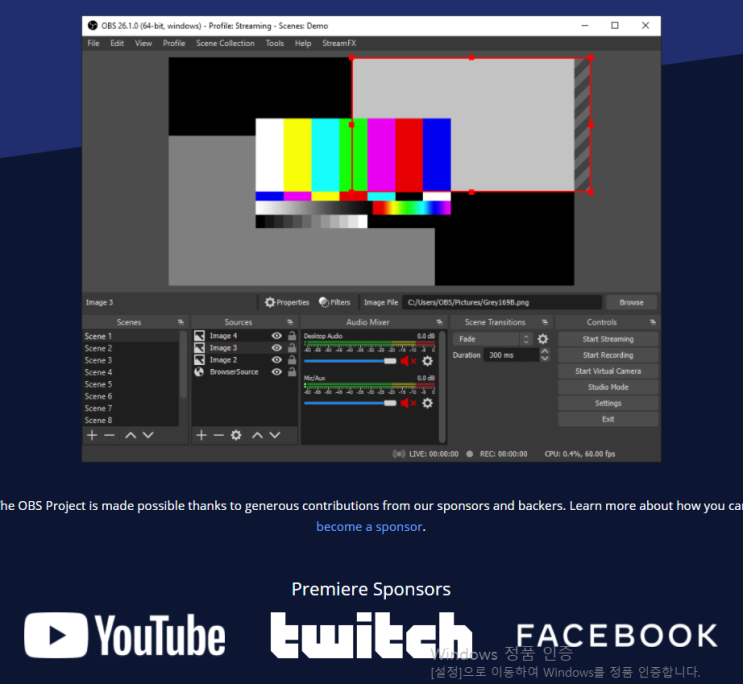743x684 pixels.
Task: Adjust Desktop Audio volume slider
Action: (x=350, y=361)
